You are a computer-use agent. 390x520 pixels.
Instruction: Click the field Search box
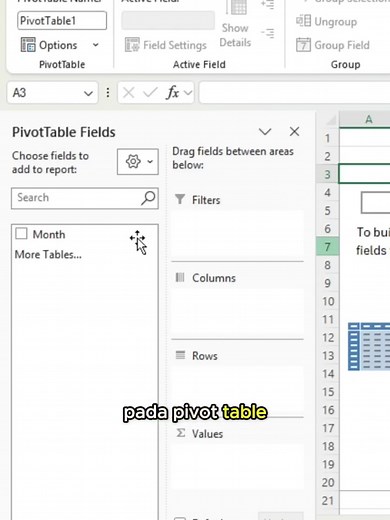(85, 198)
